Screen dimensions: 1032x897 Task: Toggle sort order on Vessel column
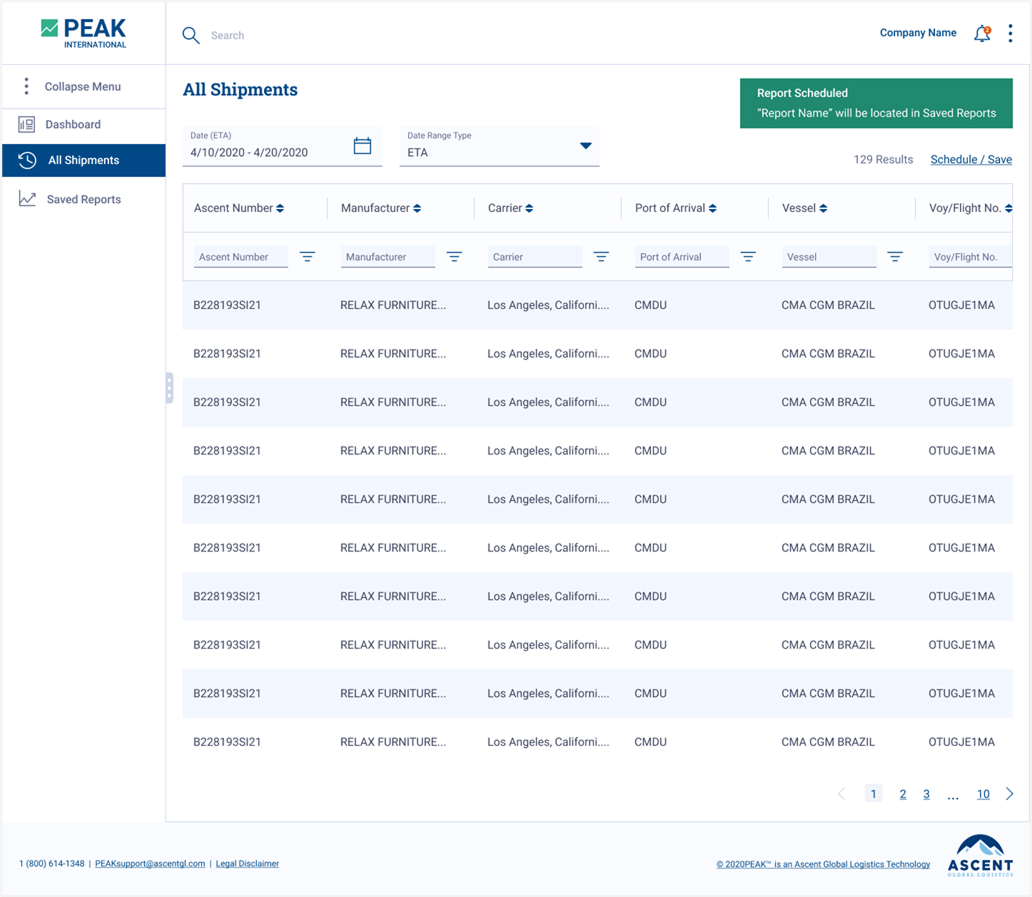(823, 208)
